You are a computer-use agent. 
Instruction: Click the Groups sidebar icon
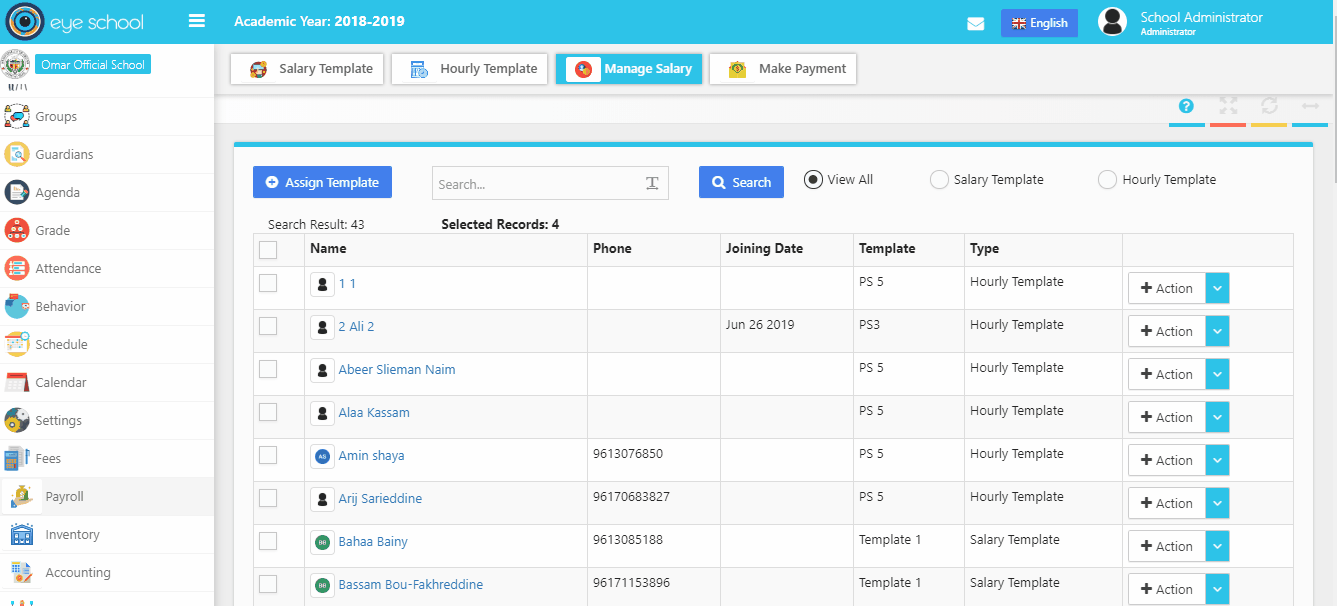pyautogui.click(x=16, y=116)
